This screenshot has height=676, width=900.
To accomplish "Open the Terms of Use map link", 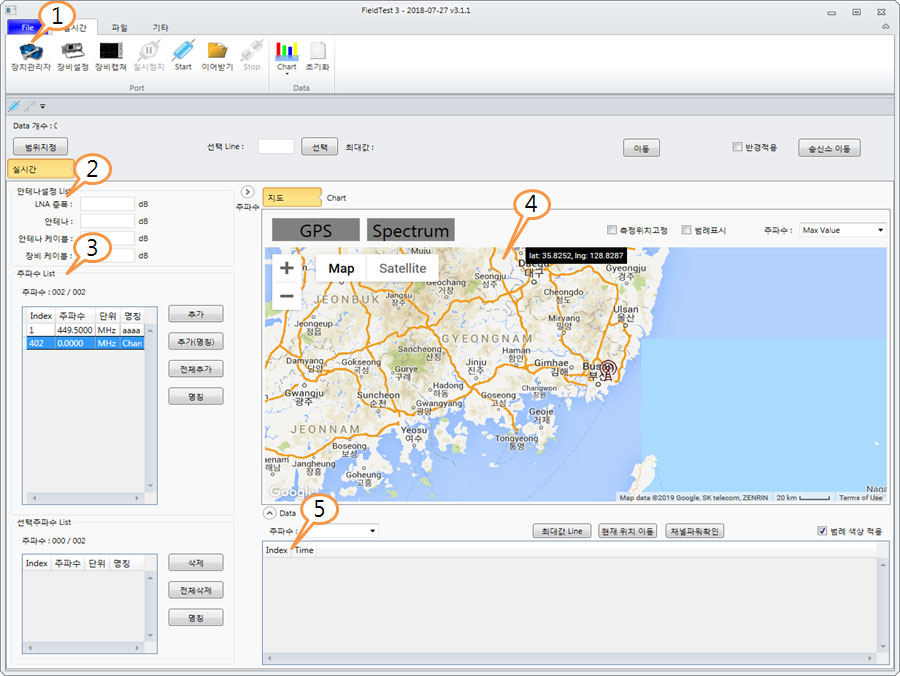I will pos(860,498).
